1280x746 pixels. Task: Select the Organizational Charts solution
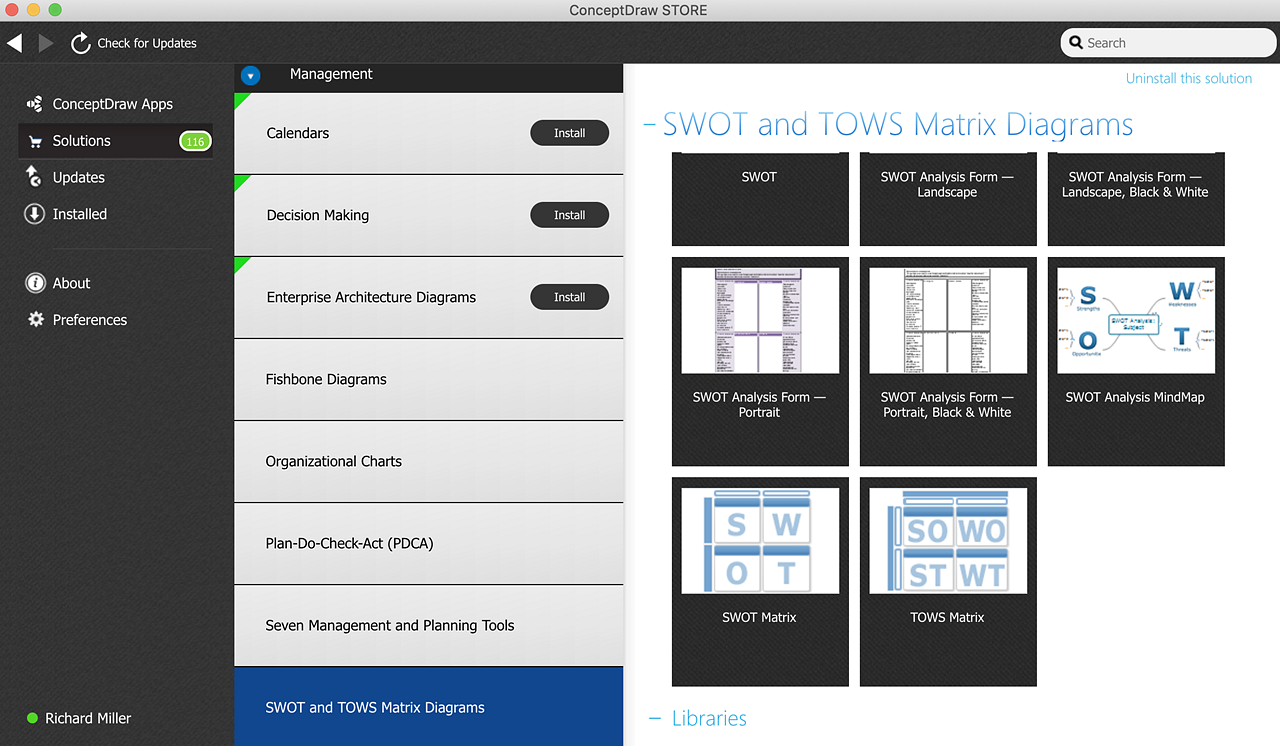pyautogui.click(x=428, y=461)
